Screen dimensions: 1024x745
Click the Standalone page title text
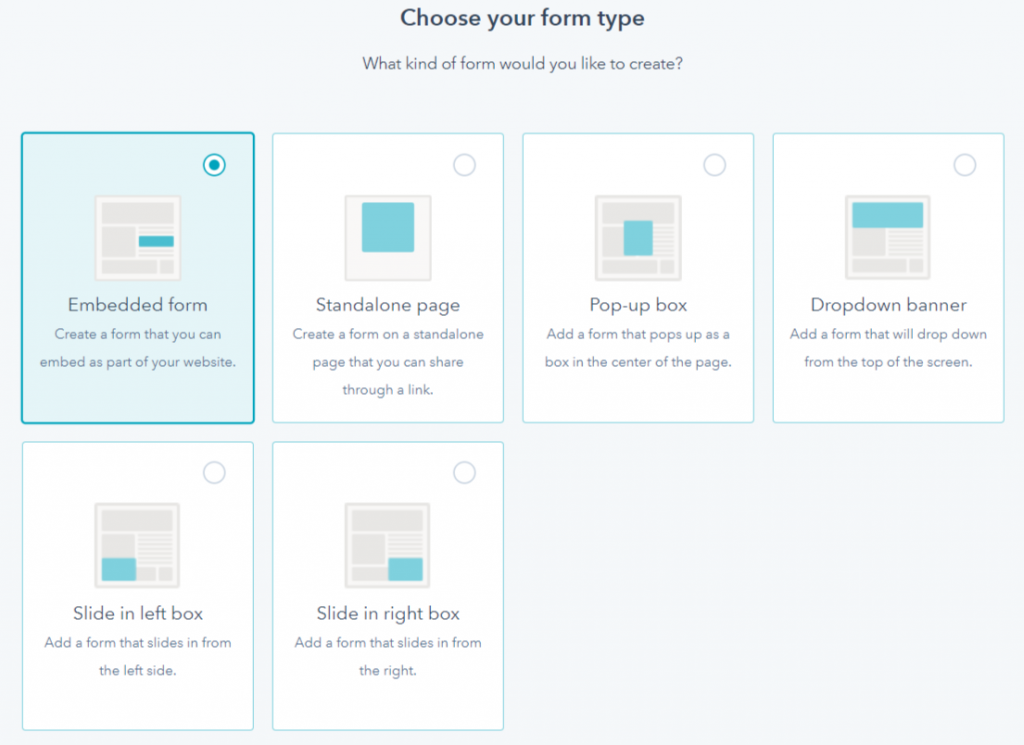(x=387, y=305)
